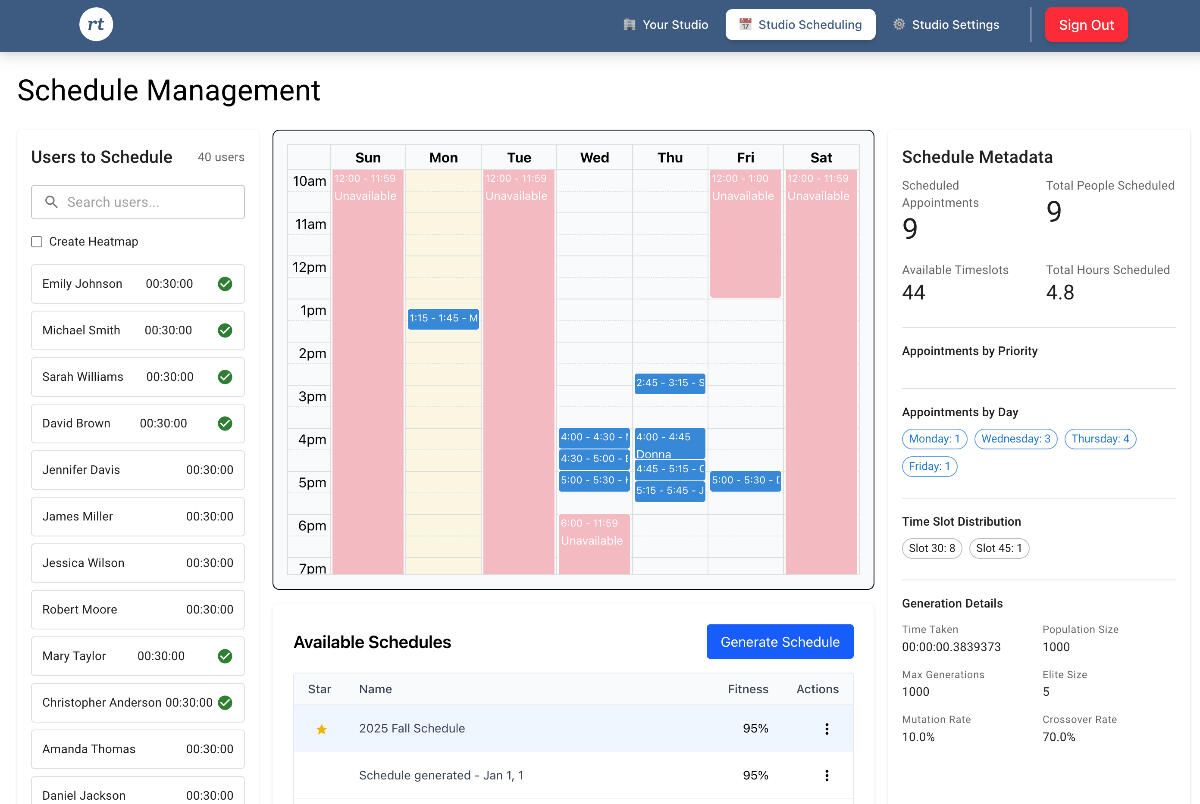
Task: Click Mary Taylor's green checkmark icon
Action: [x=225, y=656]
